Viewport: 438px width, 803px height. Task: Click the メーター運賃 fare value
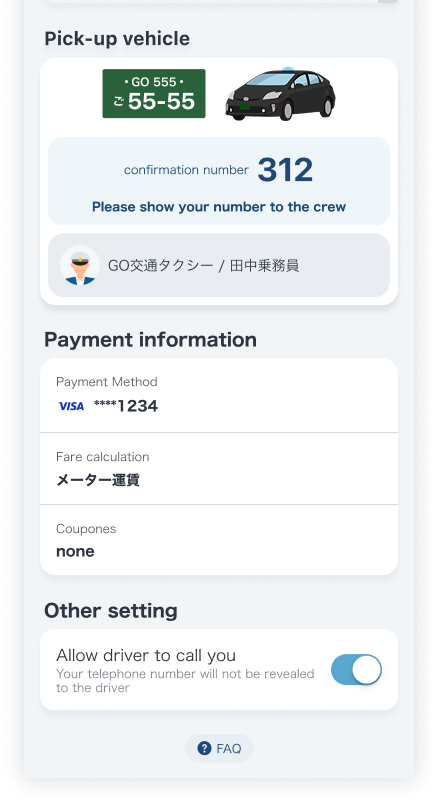98,480
